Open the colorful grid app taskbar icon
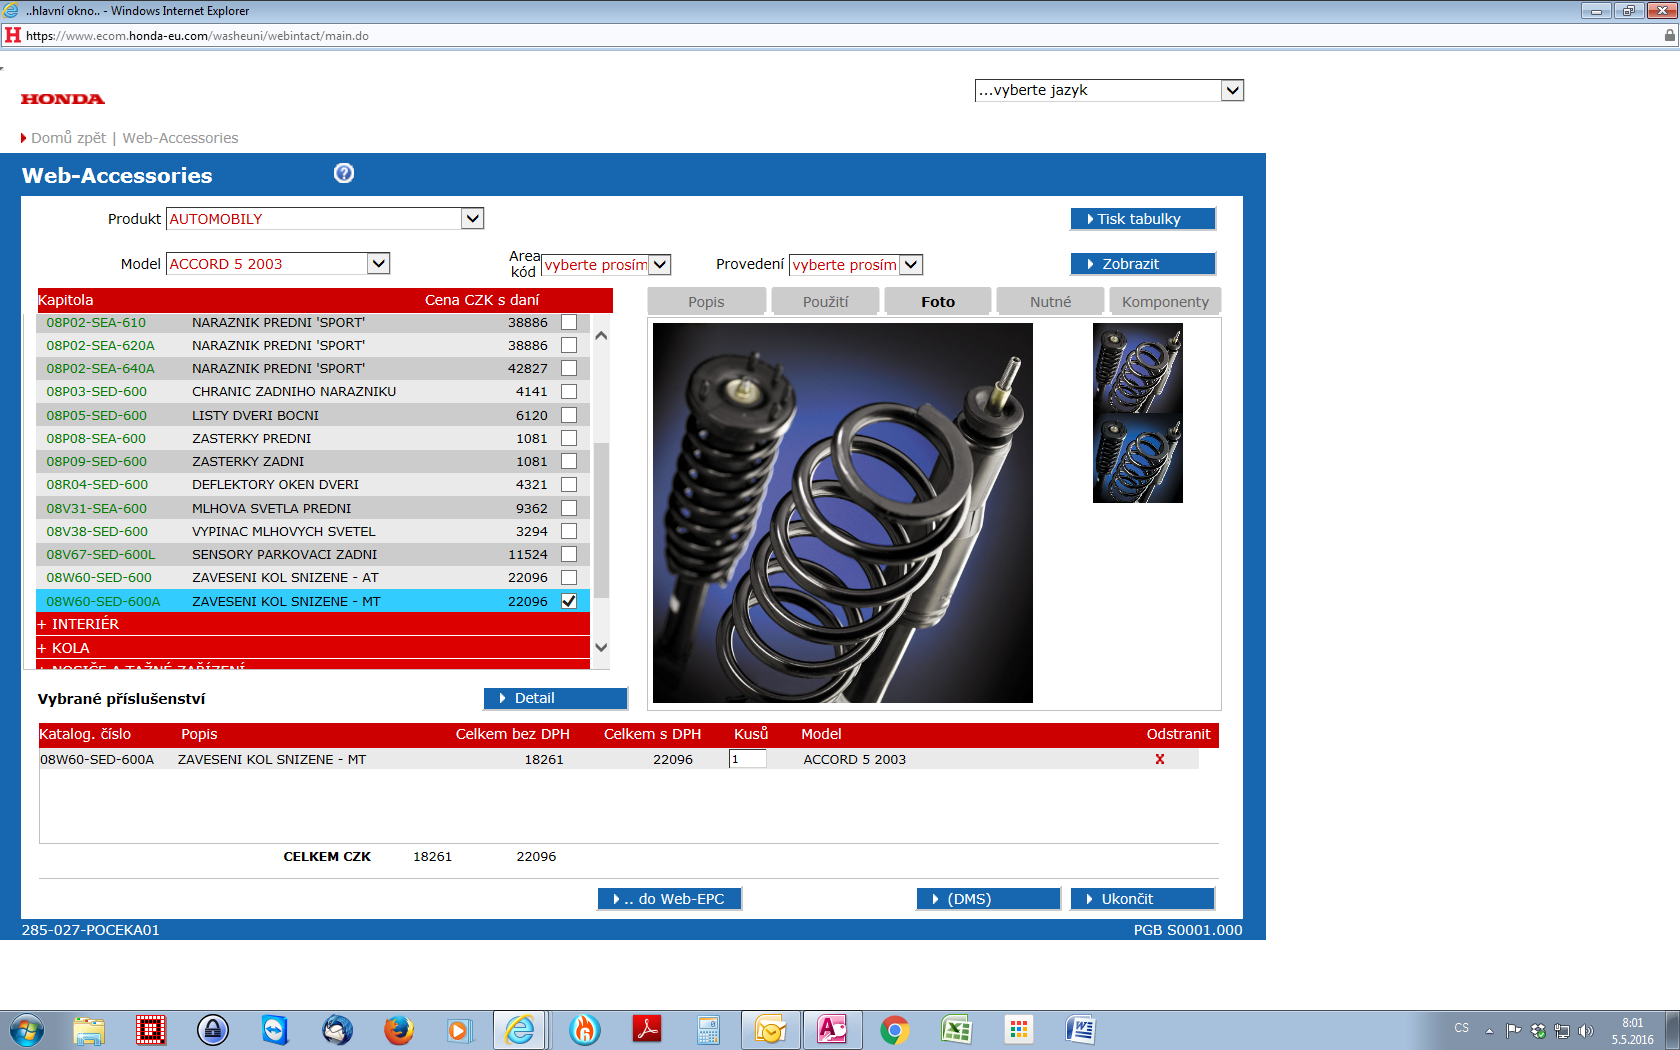This screenshot has width=1680, height=1050. (1019, 1030)
